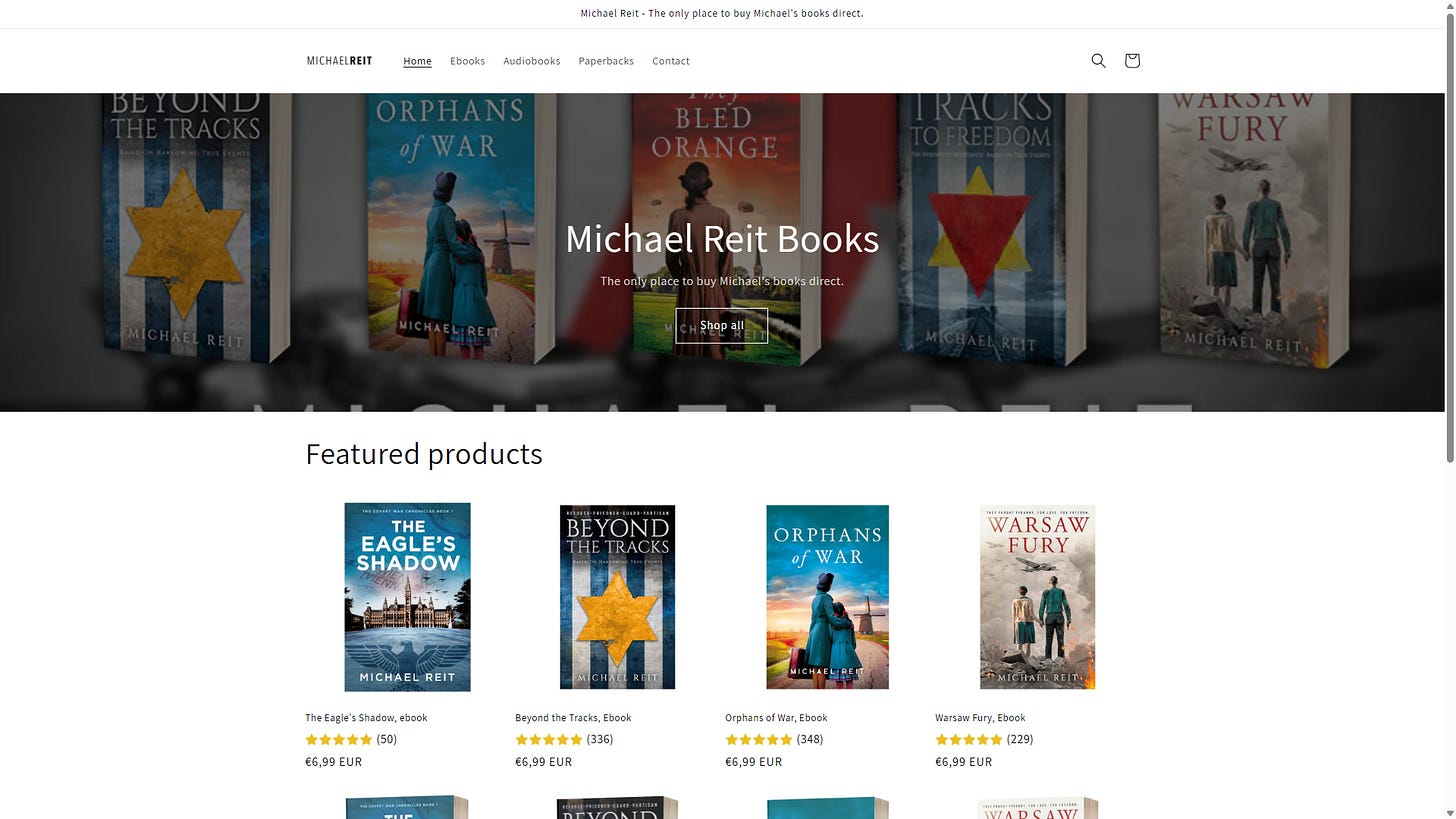Click the Michael Reit Books hero heading
This screenshot has width=1456, height=819.
(x=722, y=239)
